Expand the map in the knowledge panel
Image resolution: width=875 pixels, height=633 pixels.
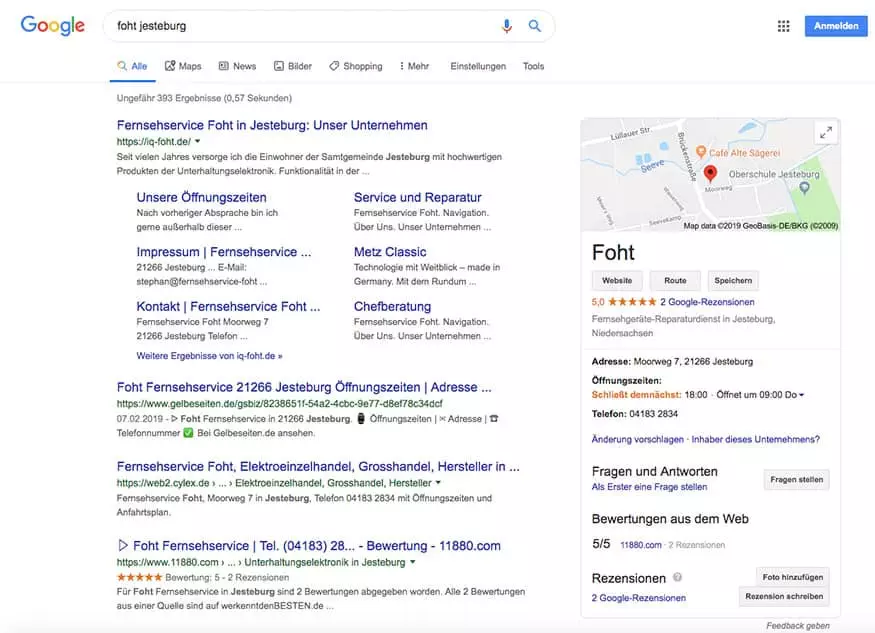pos(826,133)
